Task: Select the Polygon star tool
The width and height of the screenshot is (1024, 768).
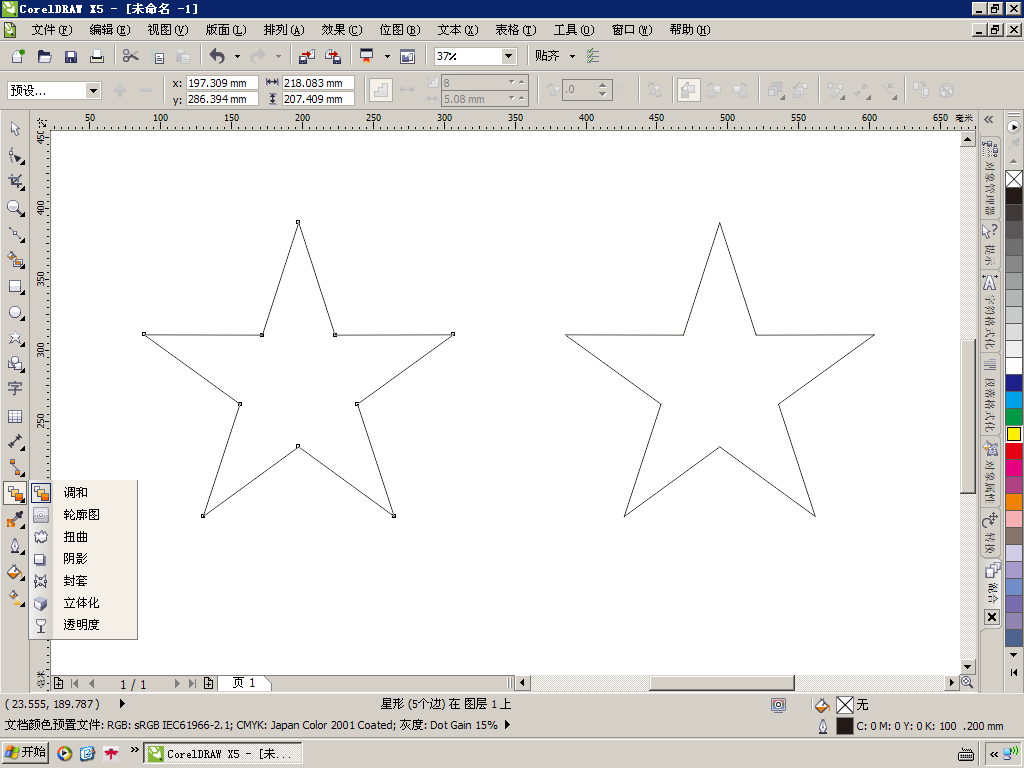Action: point(15,338)
